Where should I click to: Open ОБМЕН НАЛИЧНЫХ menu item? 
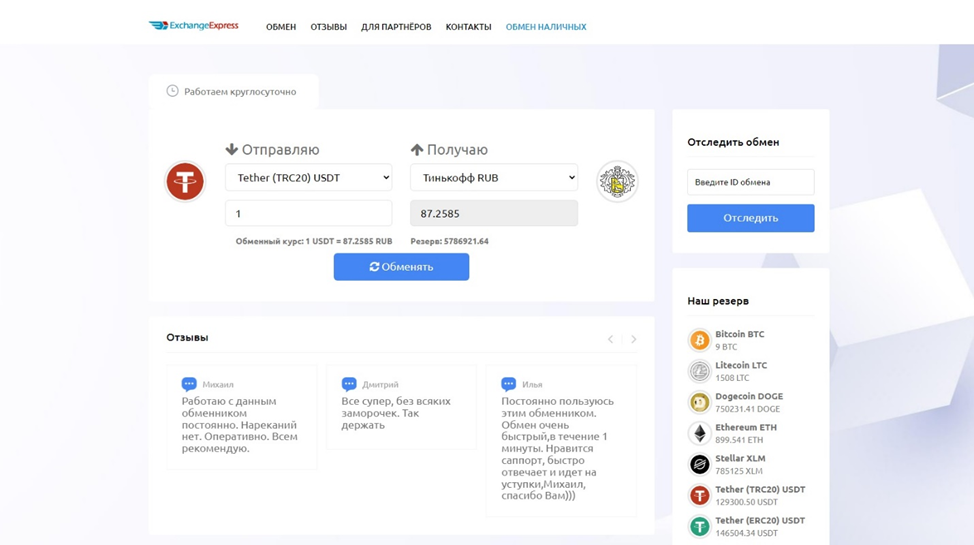(x=546, y=27)
